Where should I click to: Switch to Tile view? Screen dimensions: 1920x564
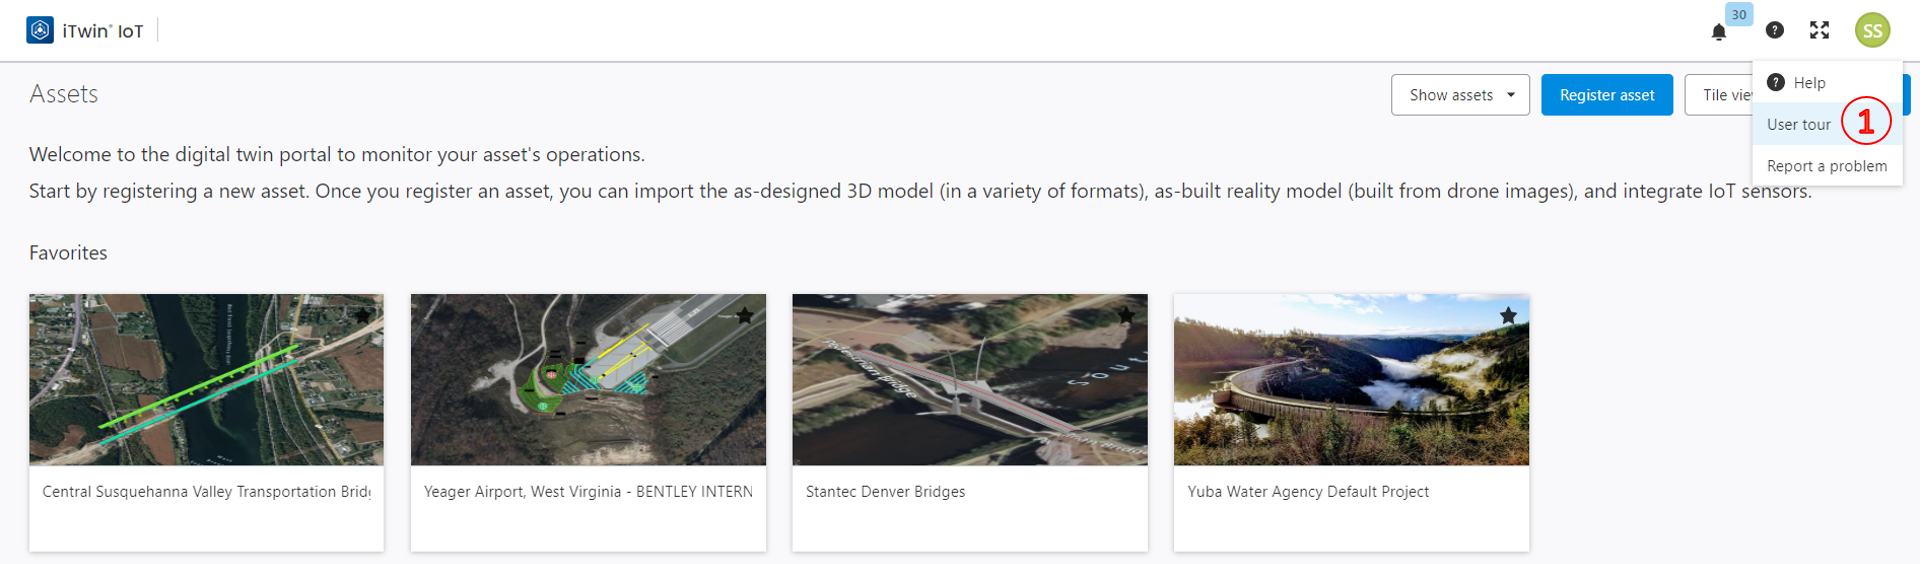click(1720, 95)
